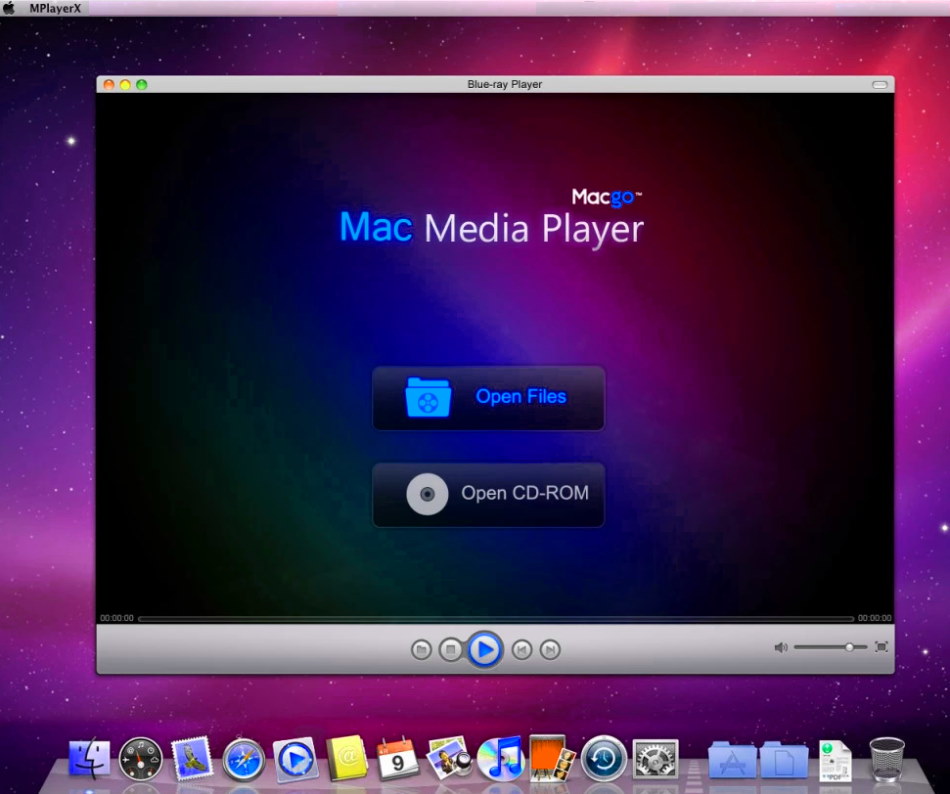Image resolution: width=950 pixels, height=794 pixels.
Task: Skip to the next track
Action: 550,650
